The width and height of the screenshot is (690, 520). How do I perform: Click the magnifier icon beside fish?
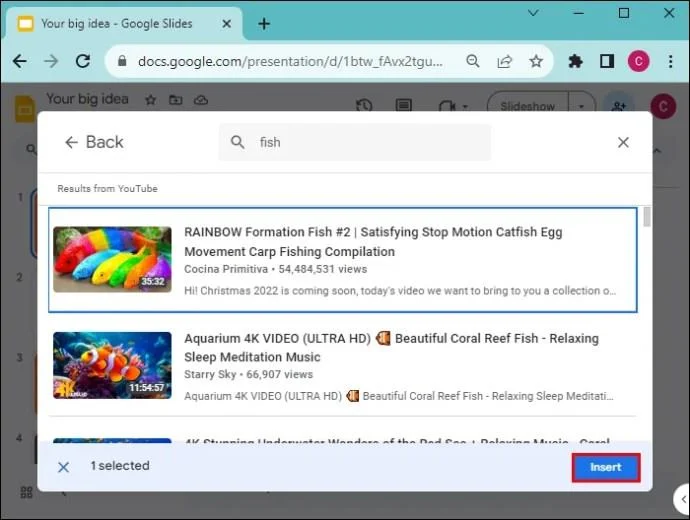pyautogui.click(x=238, y=142)
